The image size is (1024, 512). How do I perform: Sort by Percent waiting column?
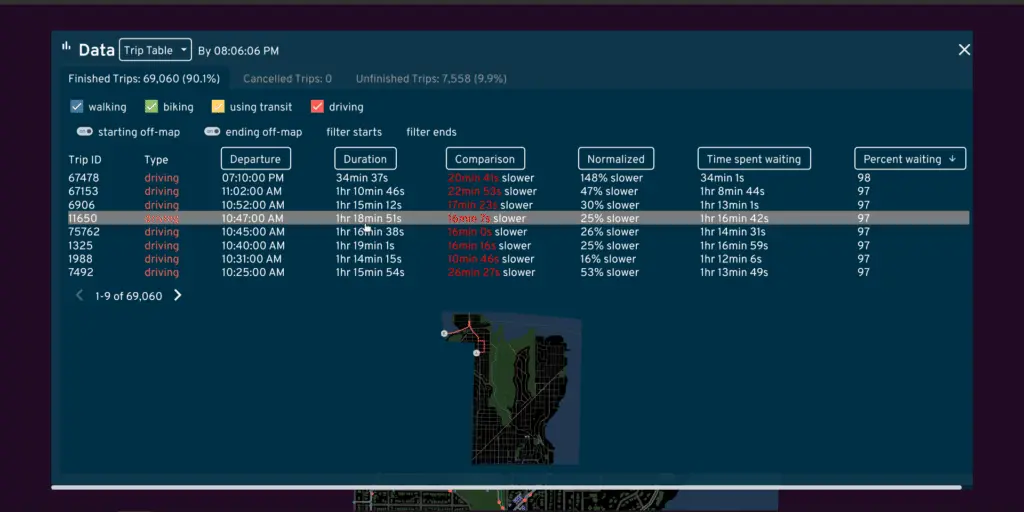pyautogui.click(x=909, y=159)
